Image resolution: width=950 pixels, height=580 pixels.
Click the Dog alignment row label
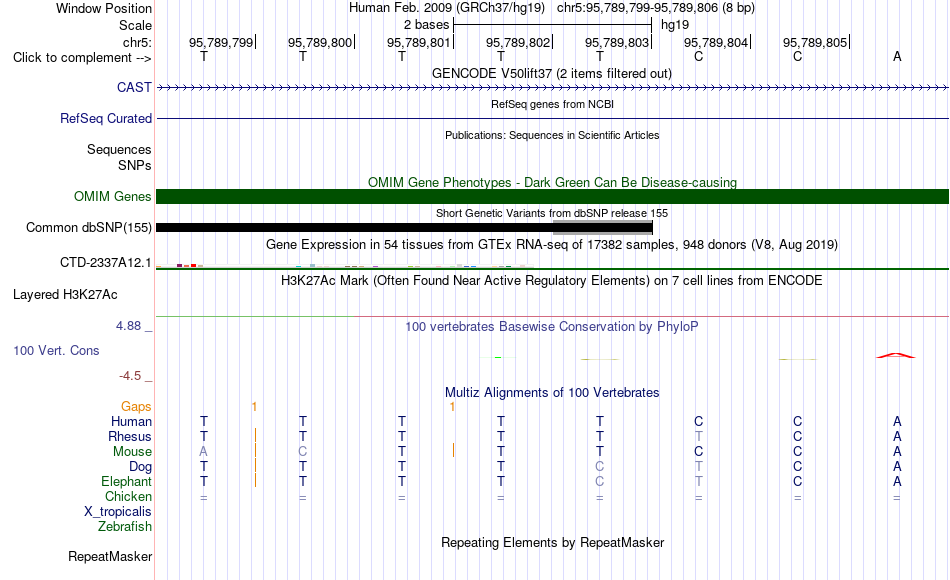click(x=140, y=467)
